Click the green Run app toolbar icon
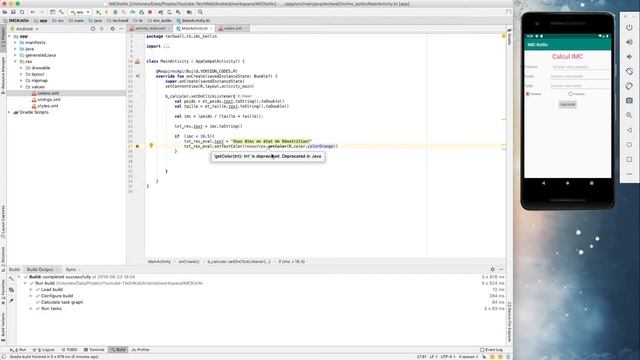 [x=98, y=12]
